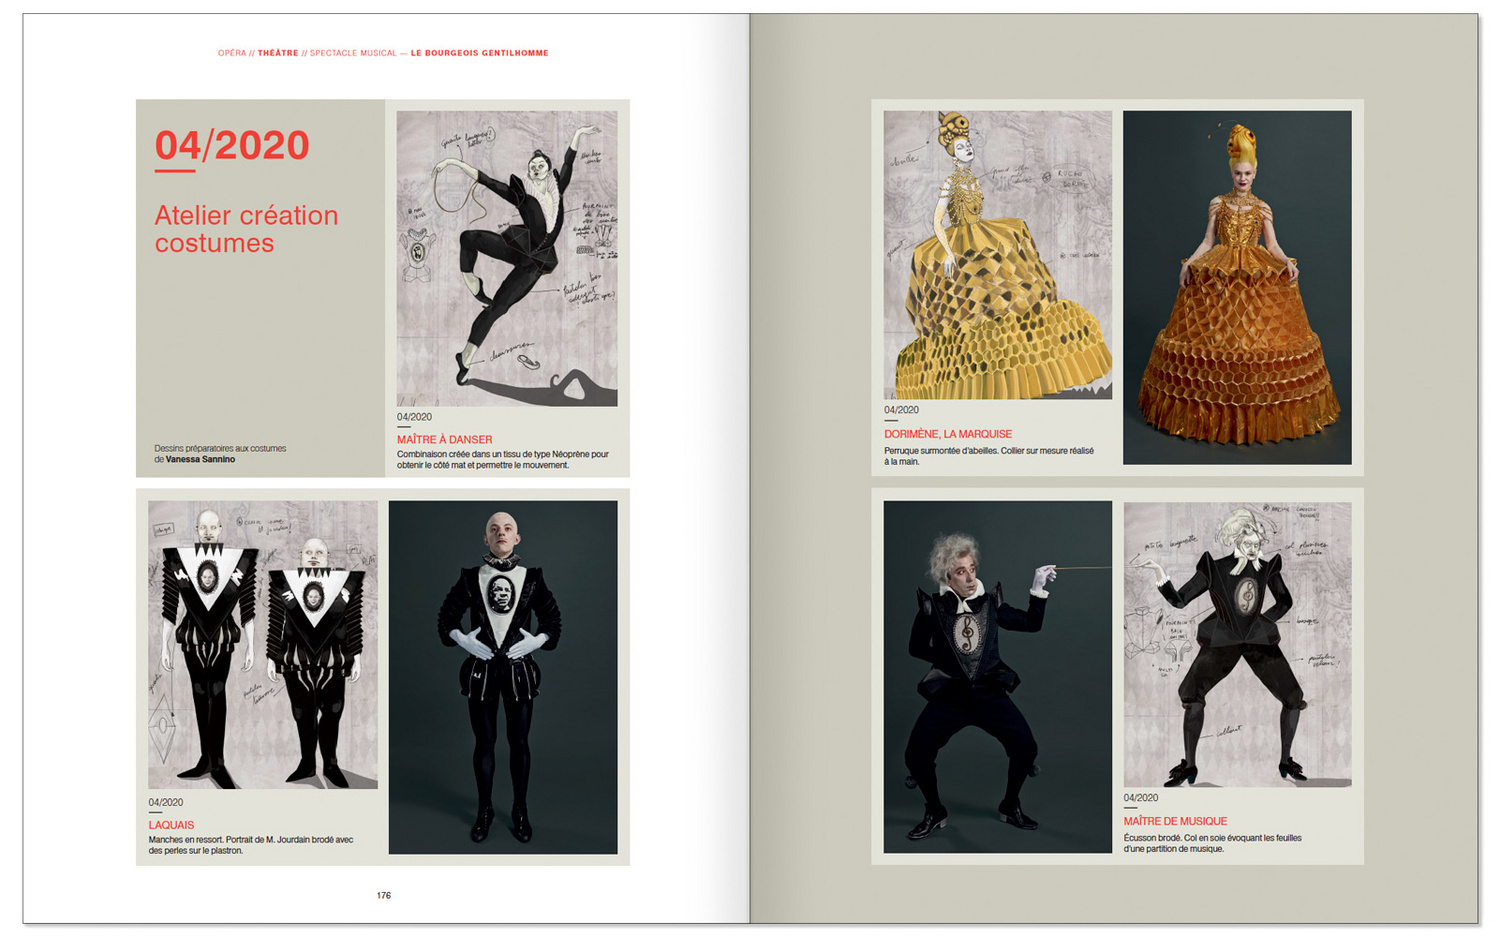The width and height of the screenshot is (1500, 937).
Task: Click the '04/2020' date above 'MAÎTRE À DANSER'
Action: [x=414, y=417]
